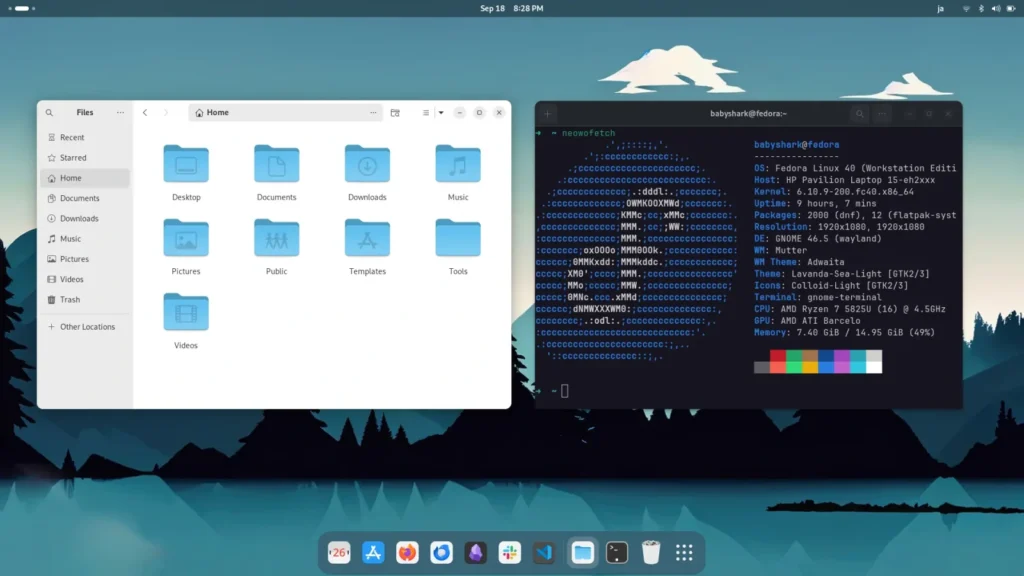This screenshot has height=576, width=1024.
Task: Launch Obsidian from the dock
Action: point(475,552)
